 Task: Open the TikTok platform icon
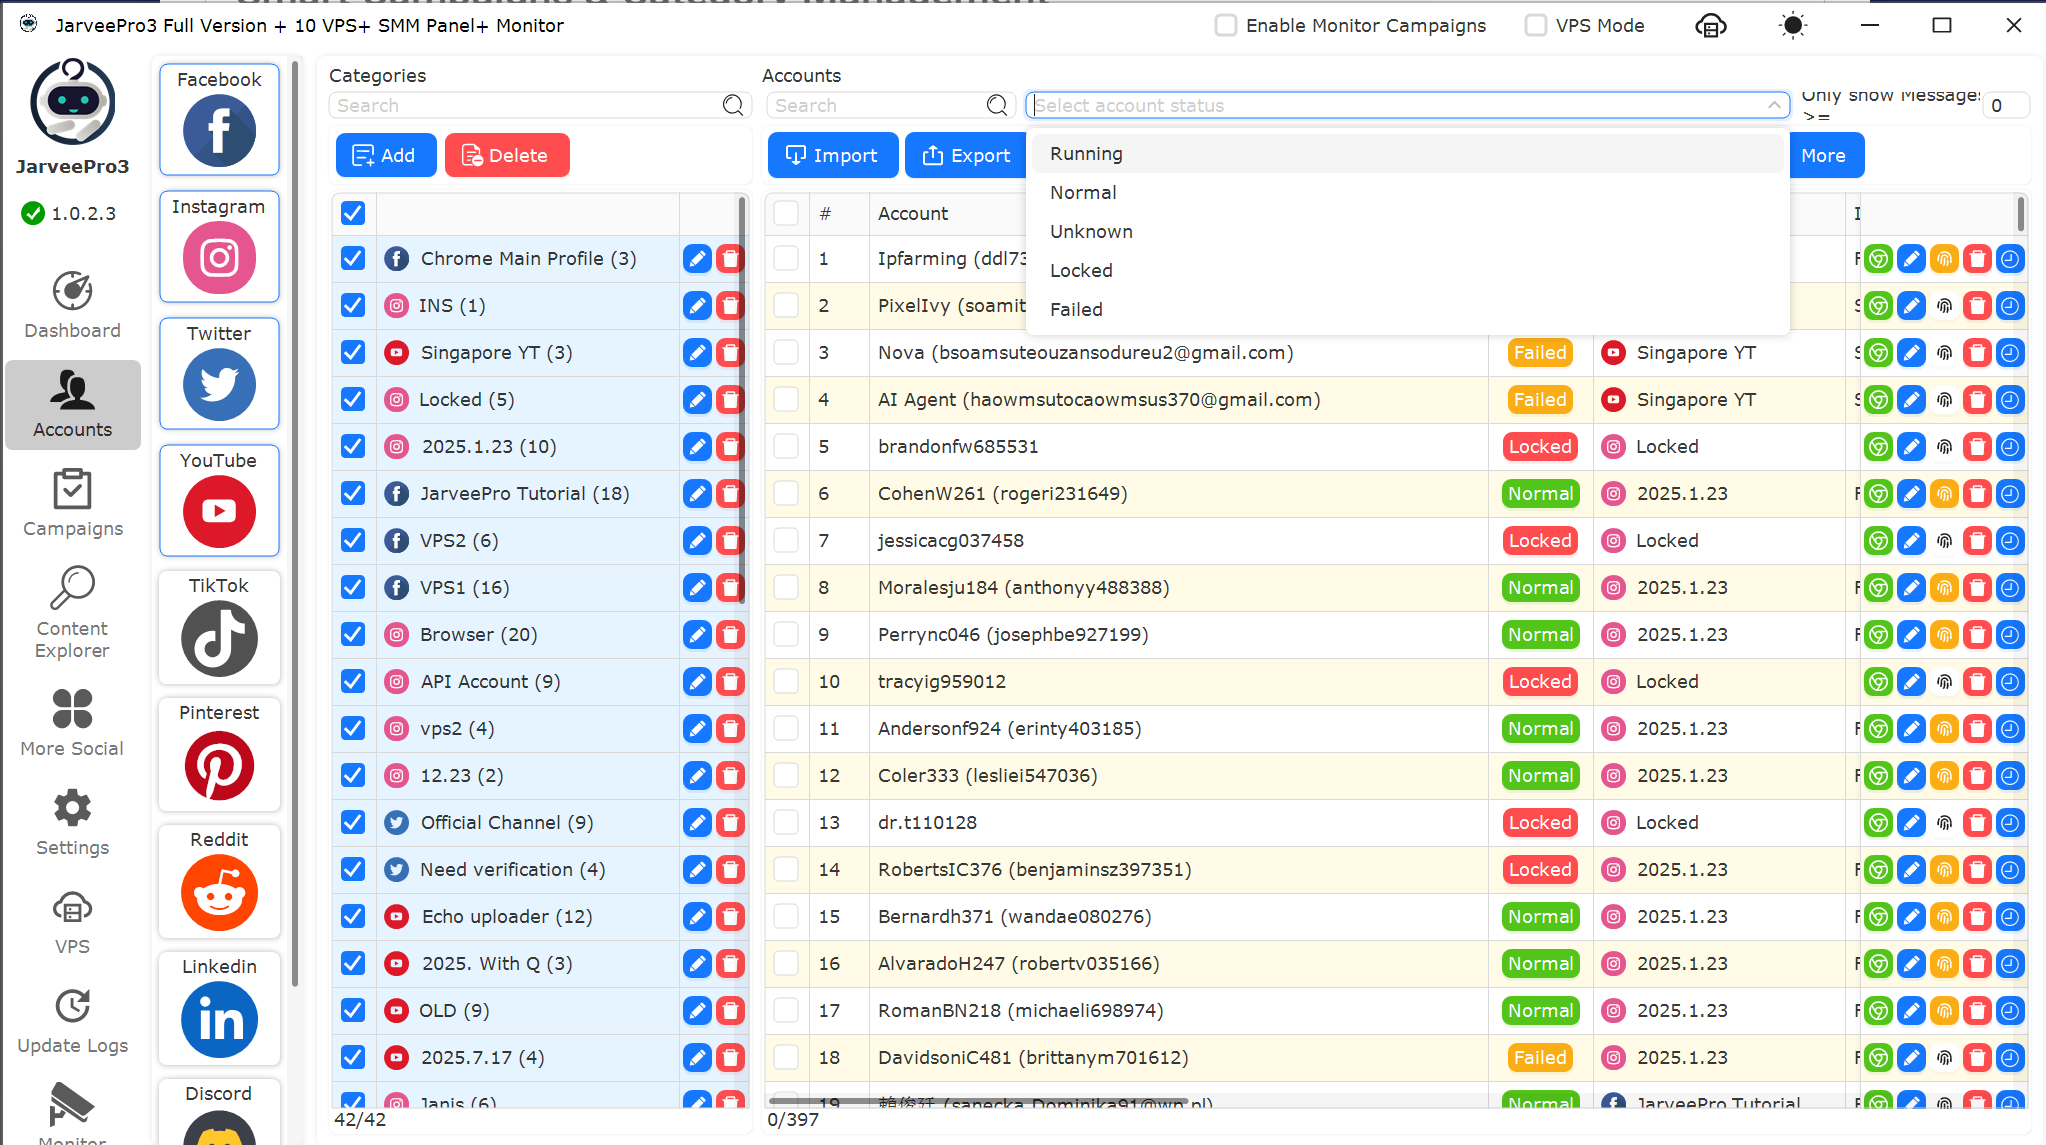(x=219, y=638)
